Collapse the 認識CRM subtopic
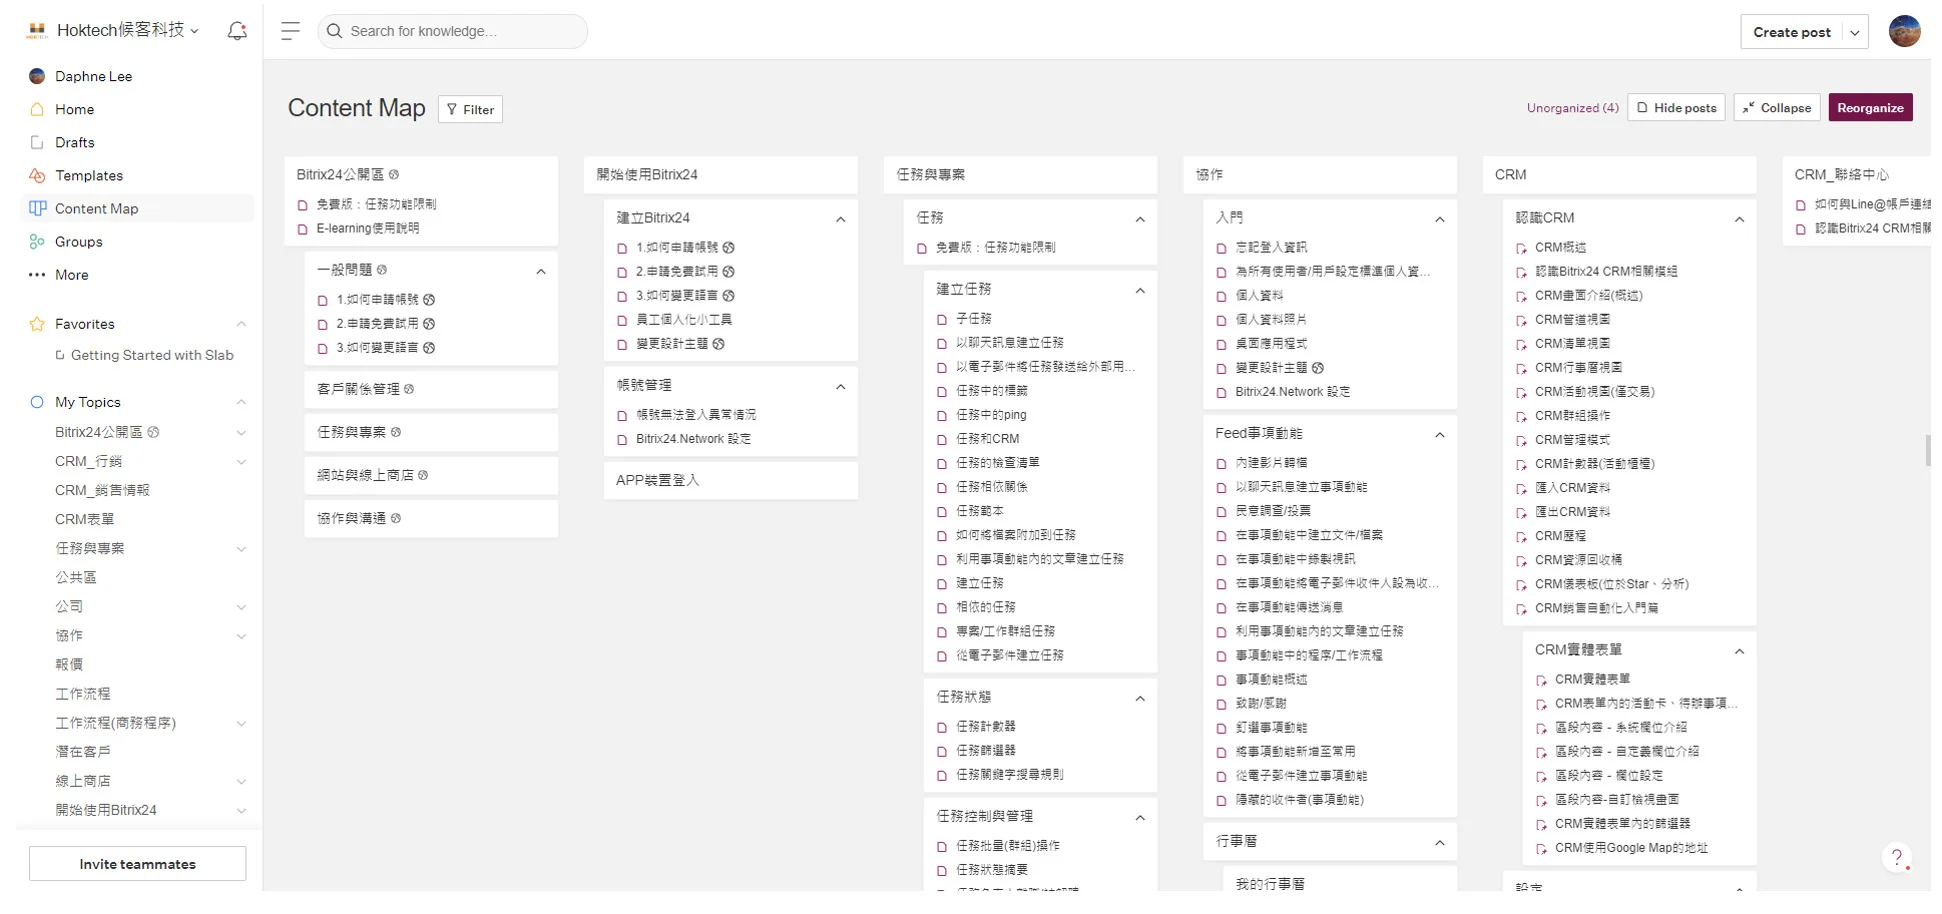This screenshot has height=914, width=1942. coord(1739,219)
